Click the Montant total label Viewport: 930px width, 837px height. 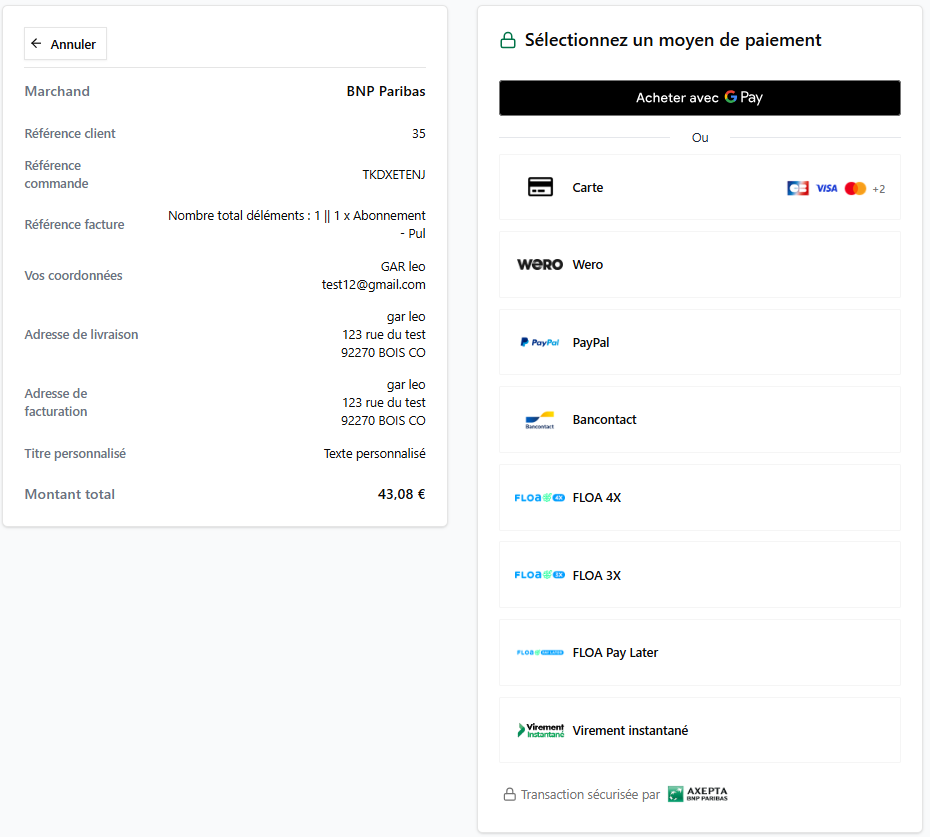pyautogui.click(x=69, y=494)
